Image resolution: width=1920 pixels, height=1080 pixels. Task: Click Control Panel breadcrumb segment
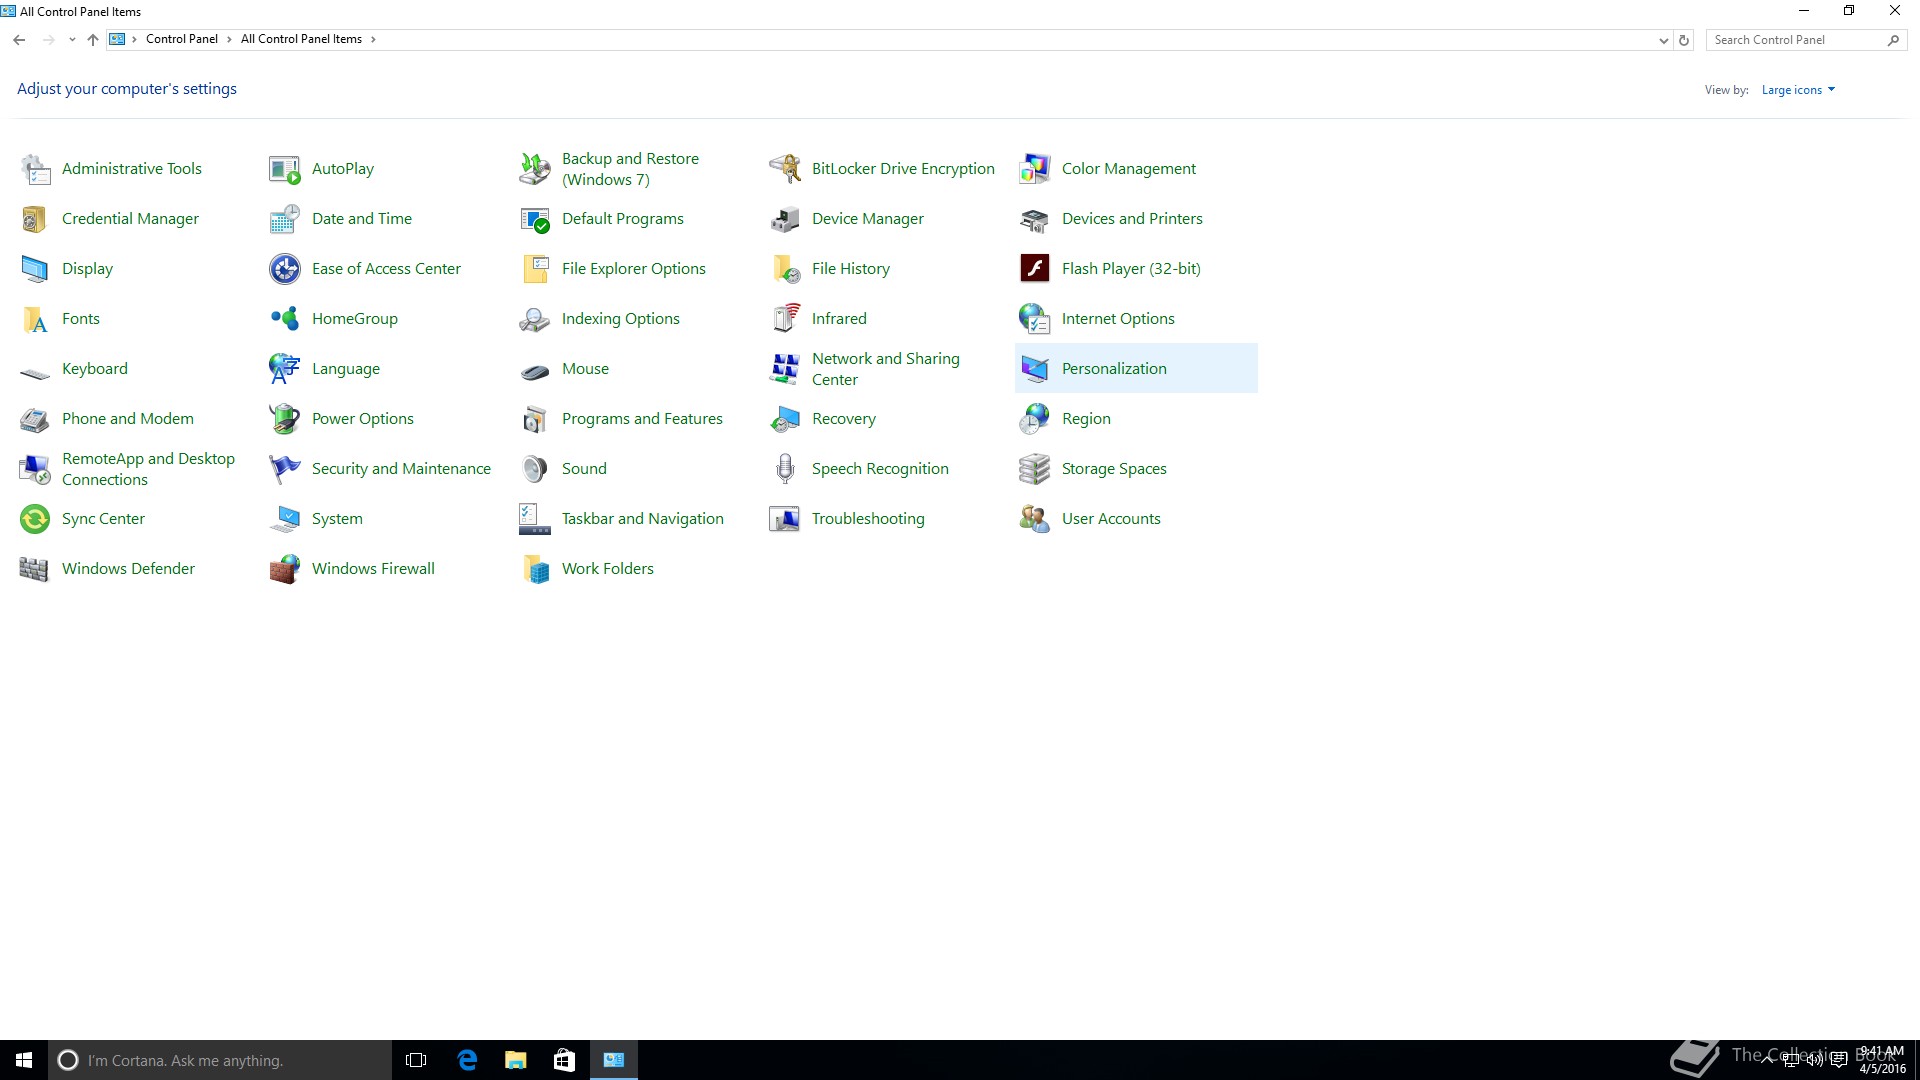(x=181, y=40)
